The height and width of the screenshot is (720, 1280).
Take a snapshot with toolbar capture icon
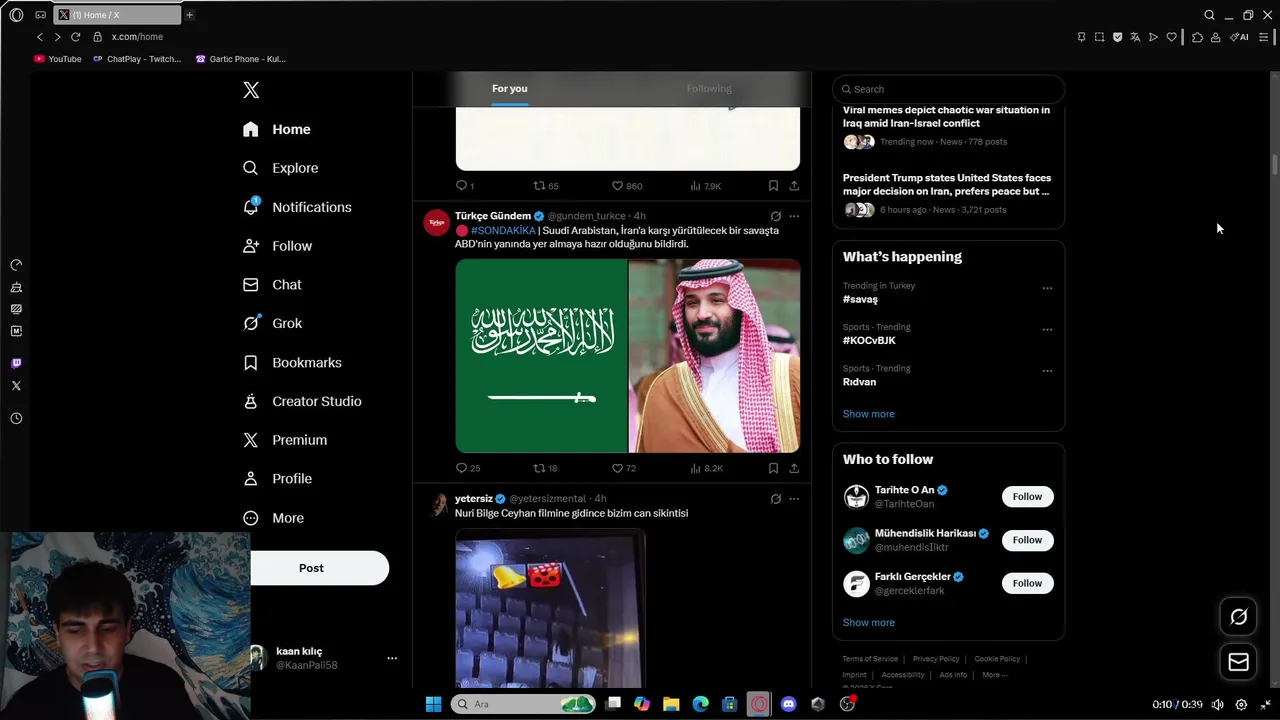[x=1099, y=37]
